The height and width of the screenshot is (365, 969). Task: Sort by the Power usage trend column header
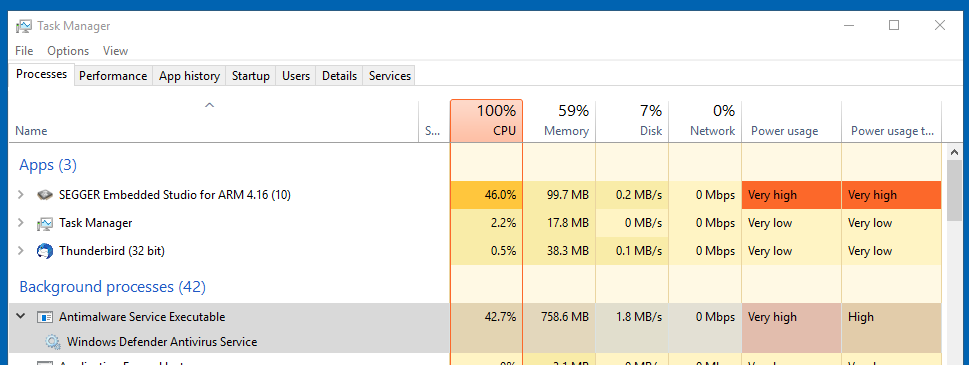(x=891, y=121)
